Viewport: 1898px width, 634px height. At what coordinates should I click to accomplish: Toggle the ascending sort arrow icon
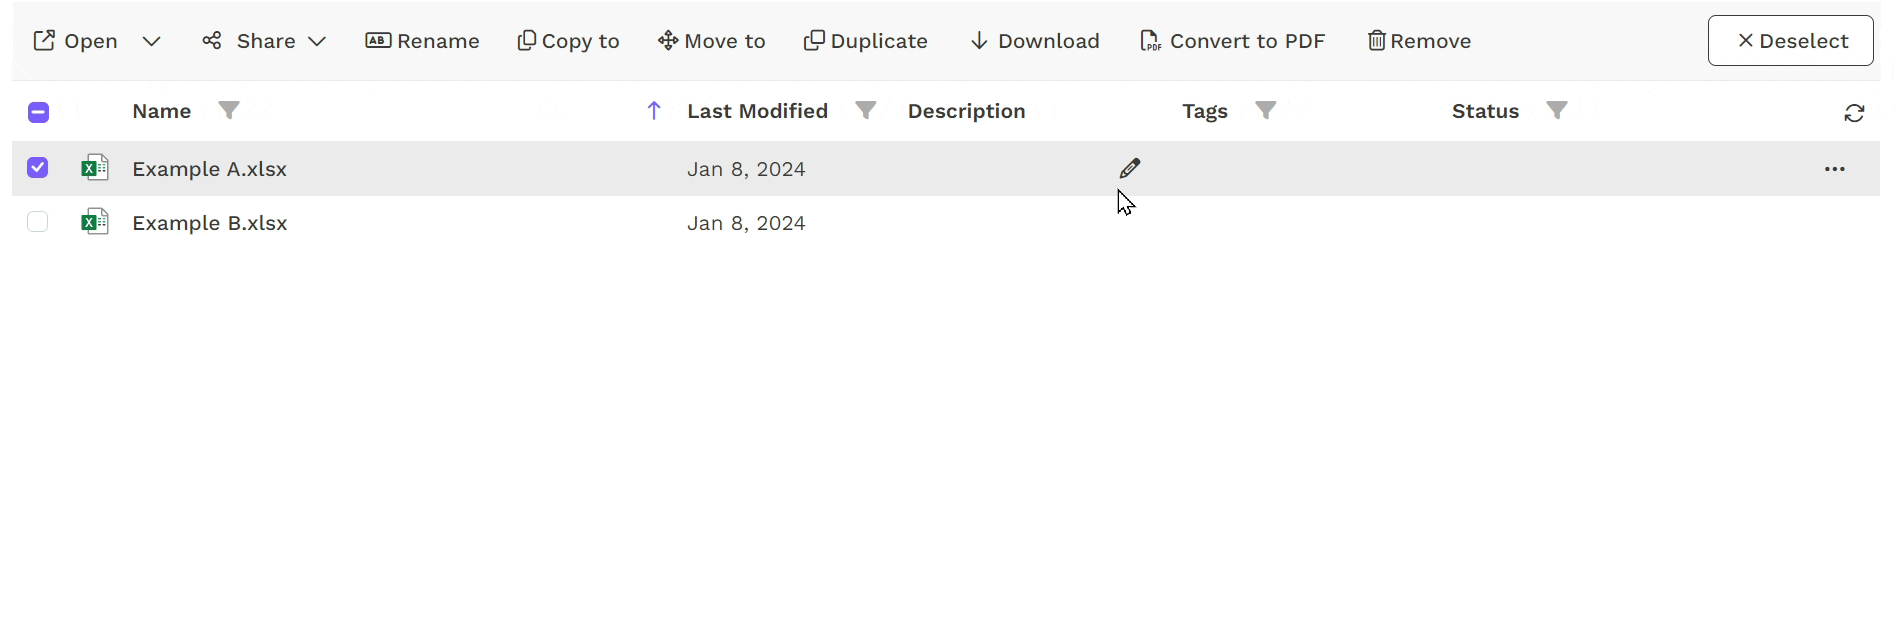click(x=654, y=111)
